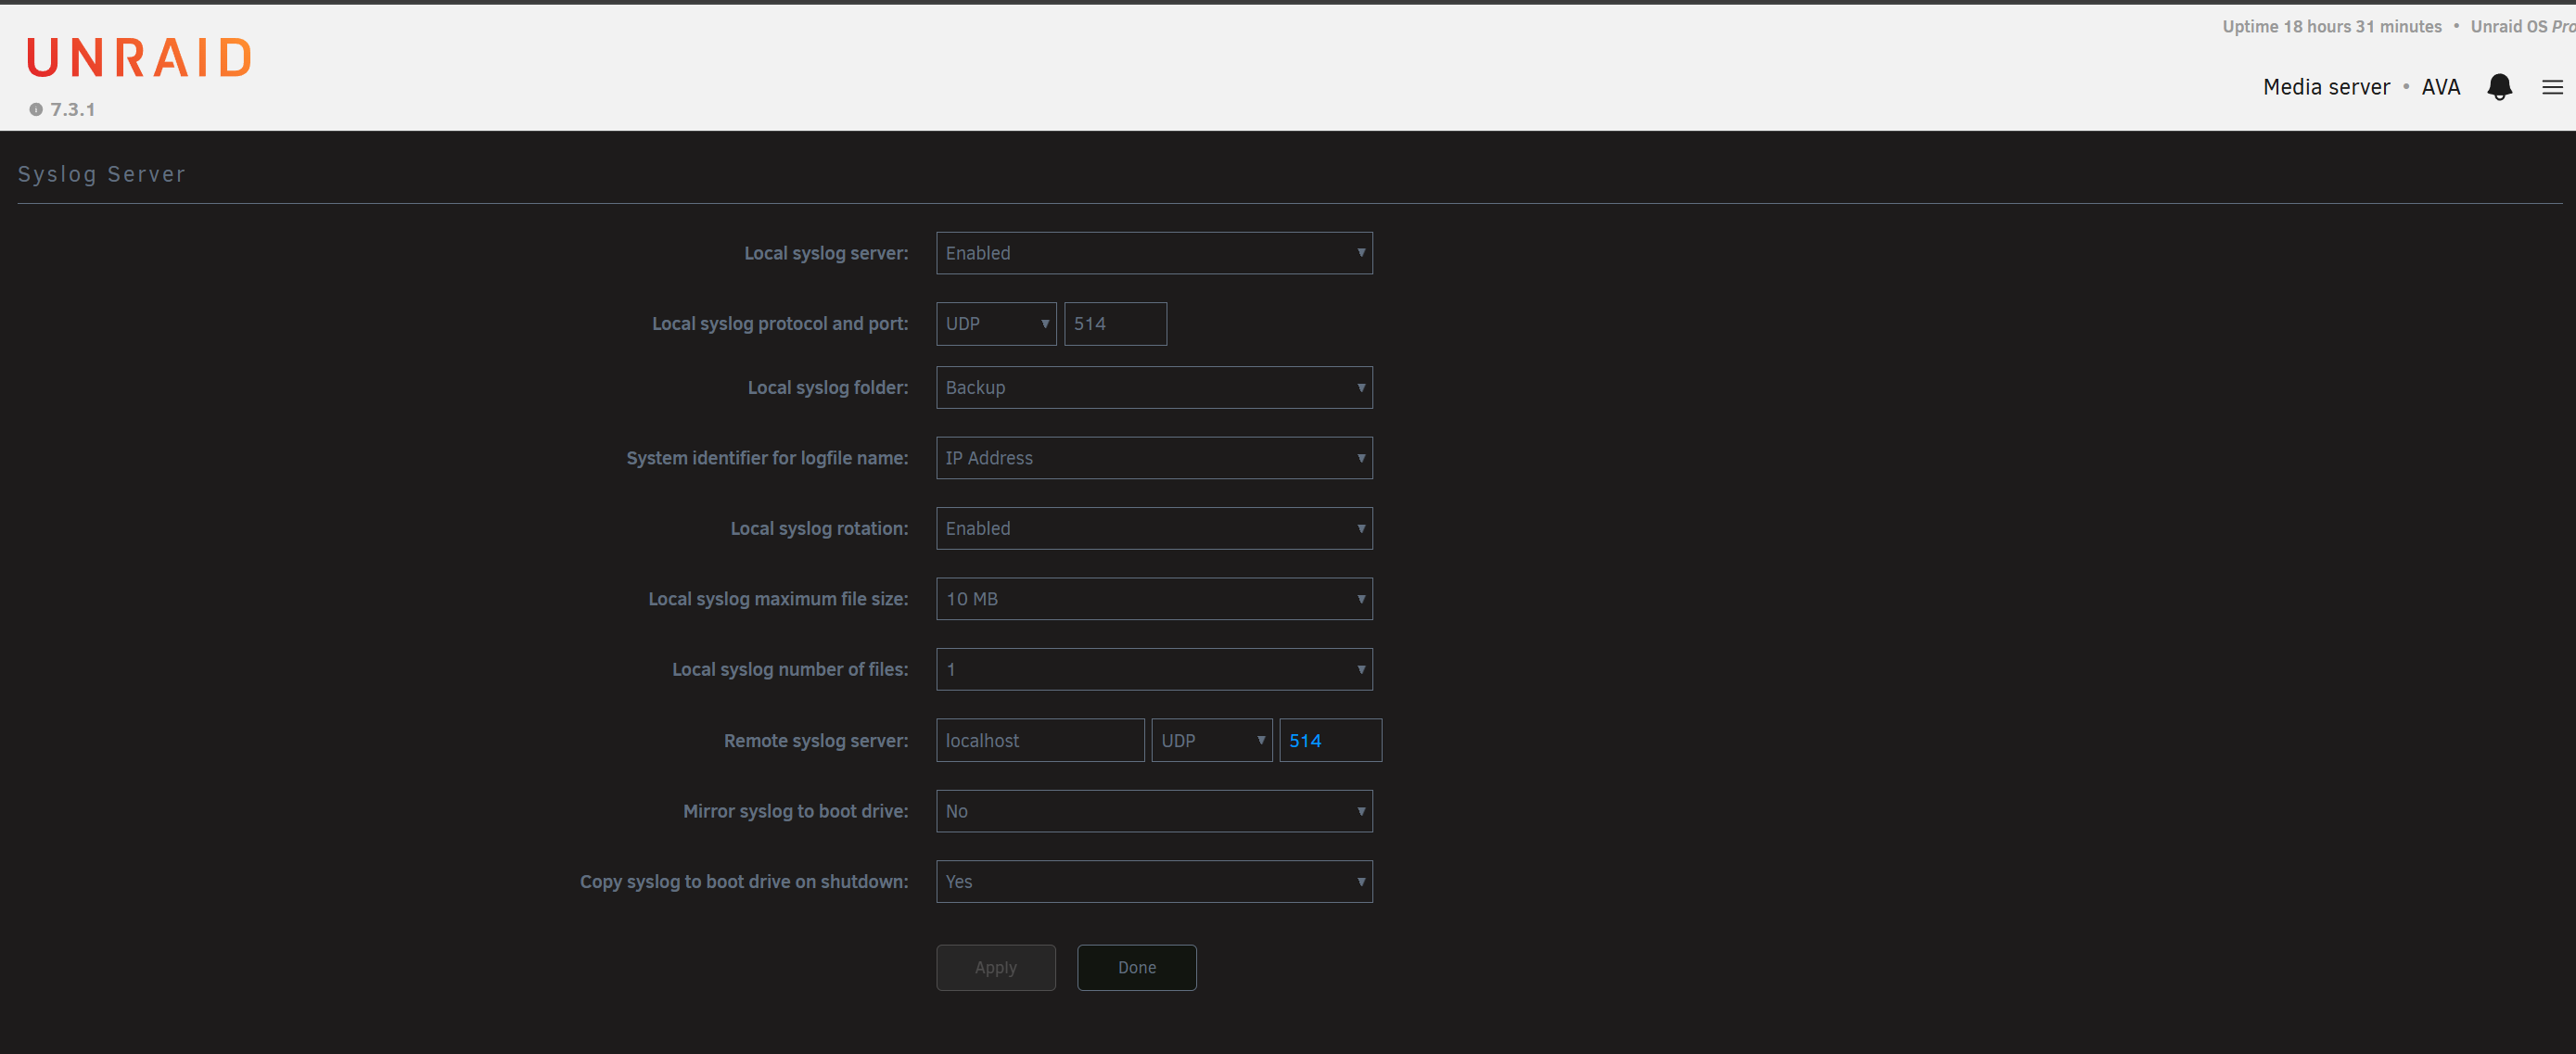This screenshot has height=1054, width=2576.
Task: Click the 'Copy syslog to boot drive on shutdown:' label
Action: pyautogui.click(x=744, y=881)
